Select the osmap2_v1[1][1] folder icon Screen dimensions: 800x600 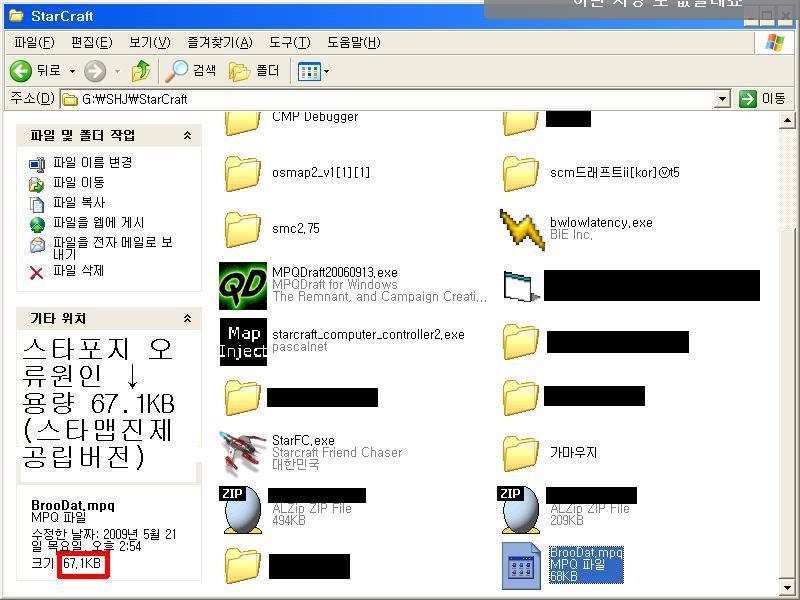[242, 173]
